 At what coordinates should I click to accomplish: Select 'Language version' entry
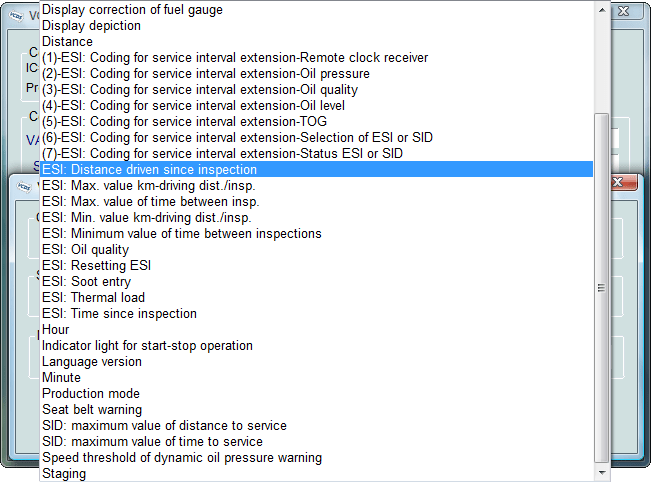coord(316,362)
